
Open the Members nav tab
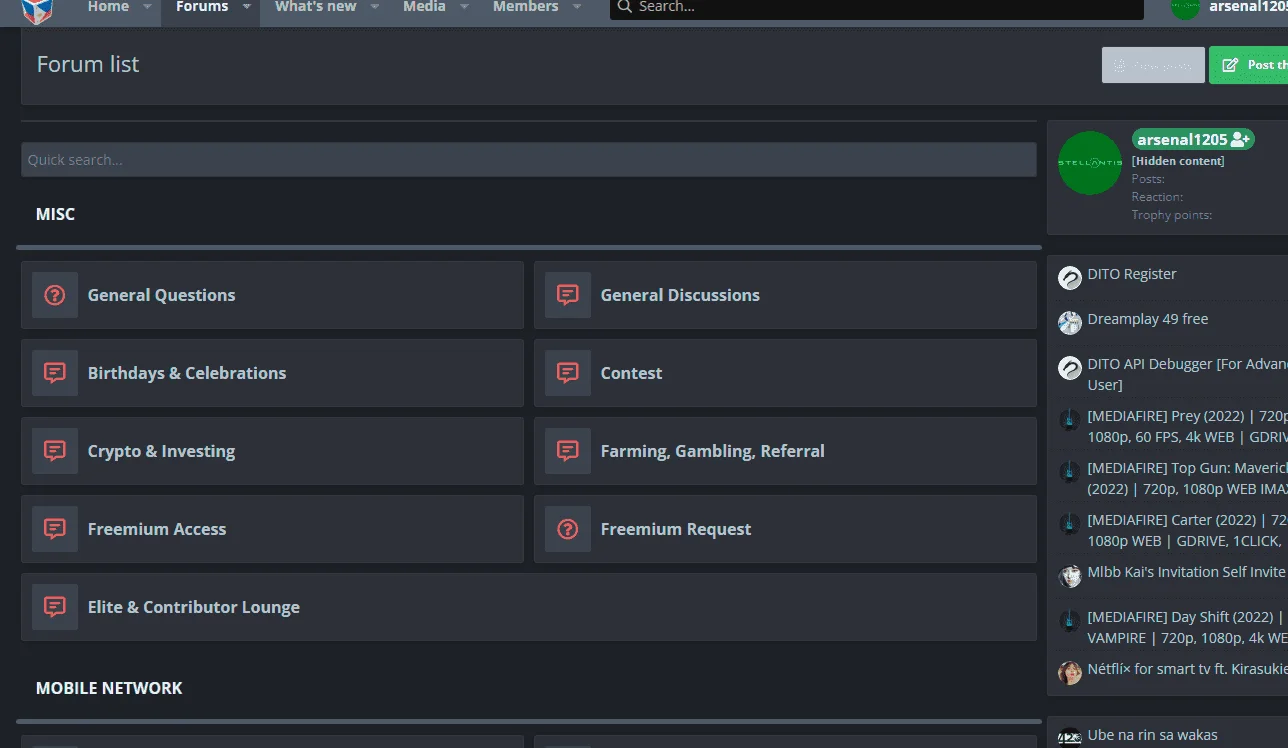pos(526,7)
